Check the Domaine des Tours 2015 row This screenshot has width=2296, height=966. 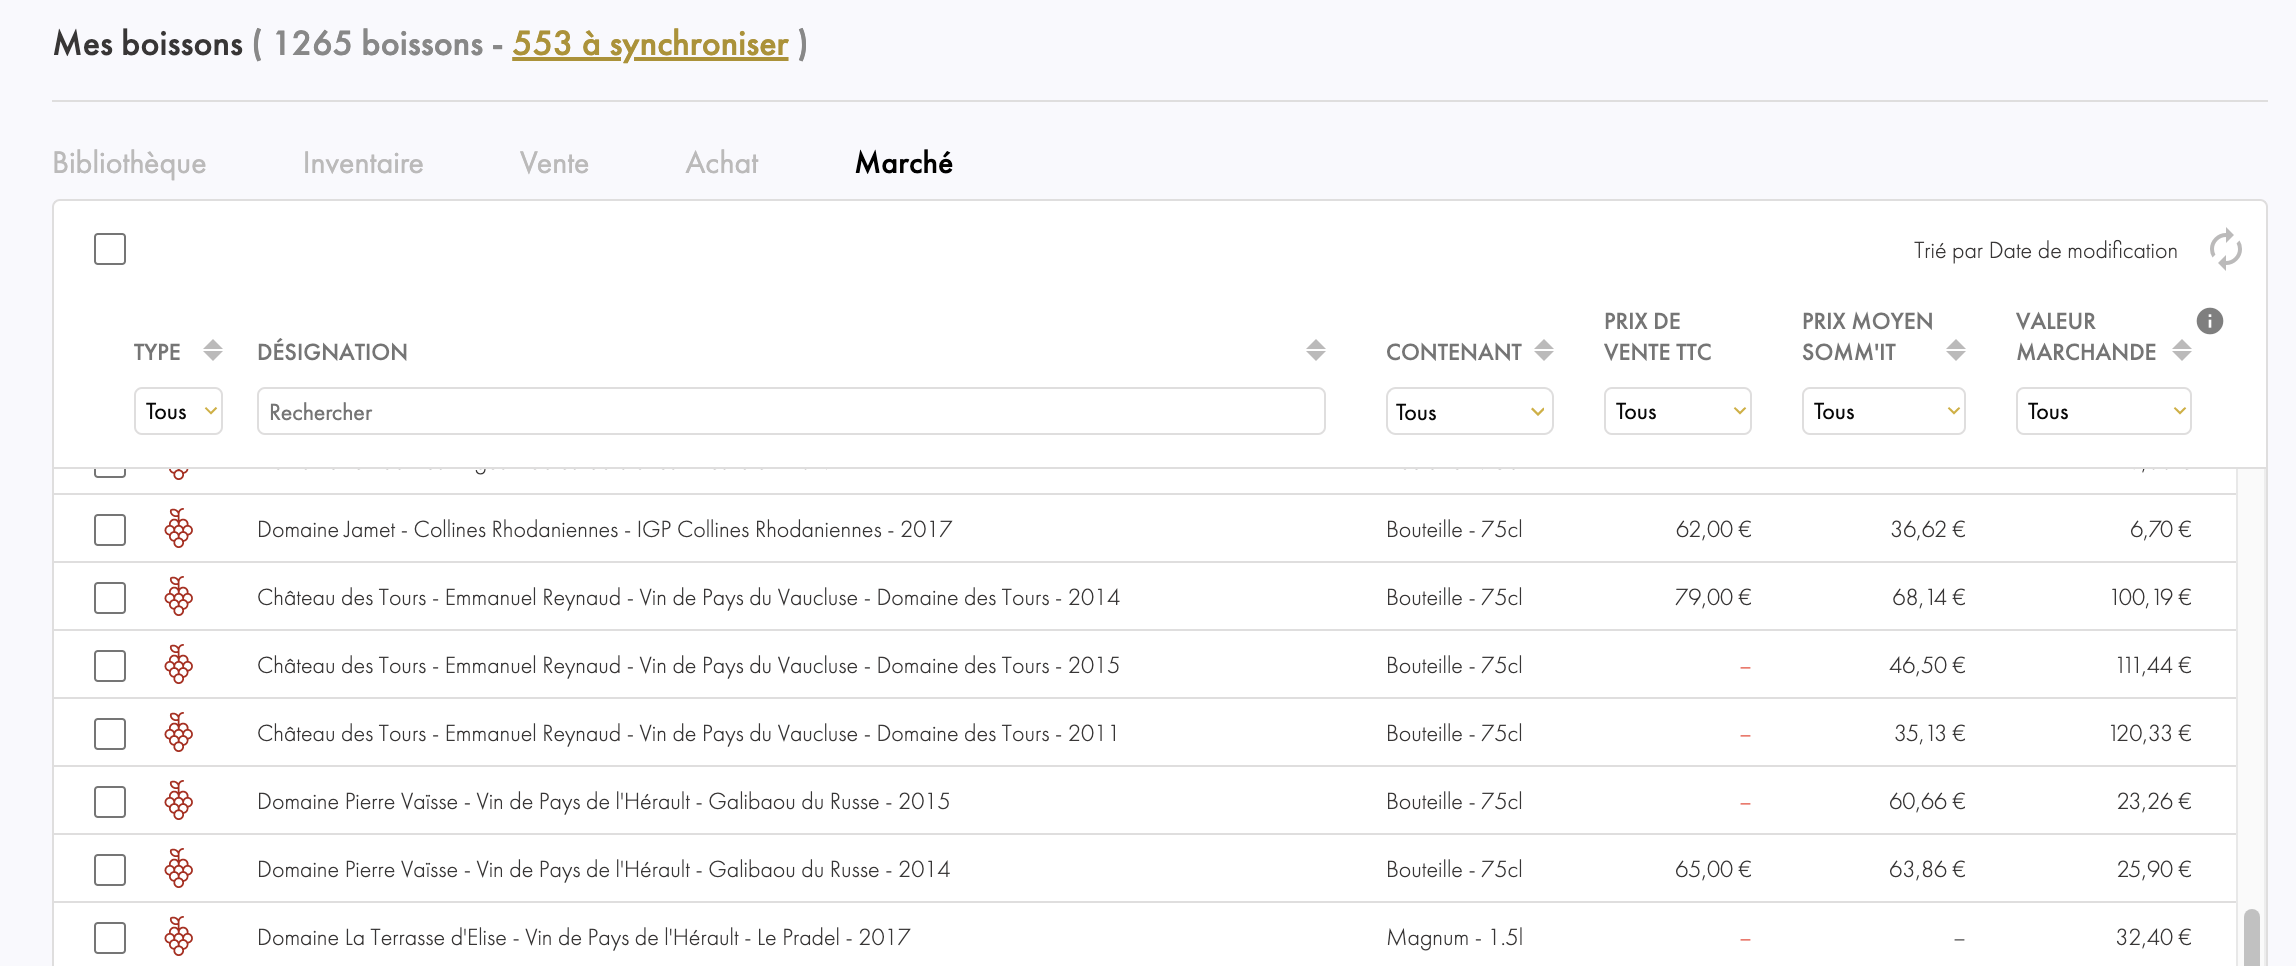pos(110,666)
